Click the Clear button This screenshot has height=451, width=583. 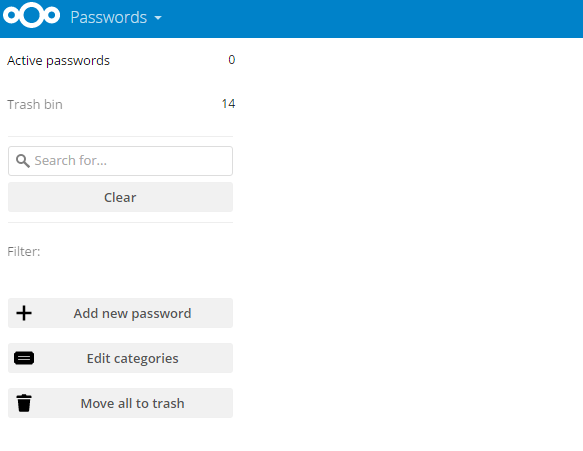click(x=120, y=197)
